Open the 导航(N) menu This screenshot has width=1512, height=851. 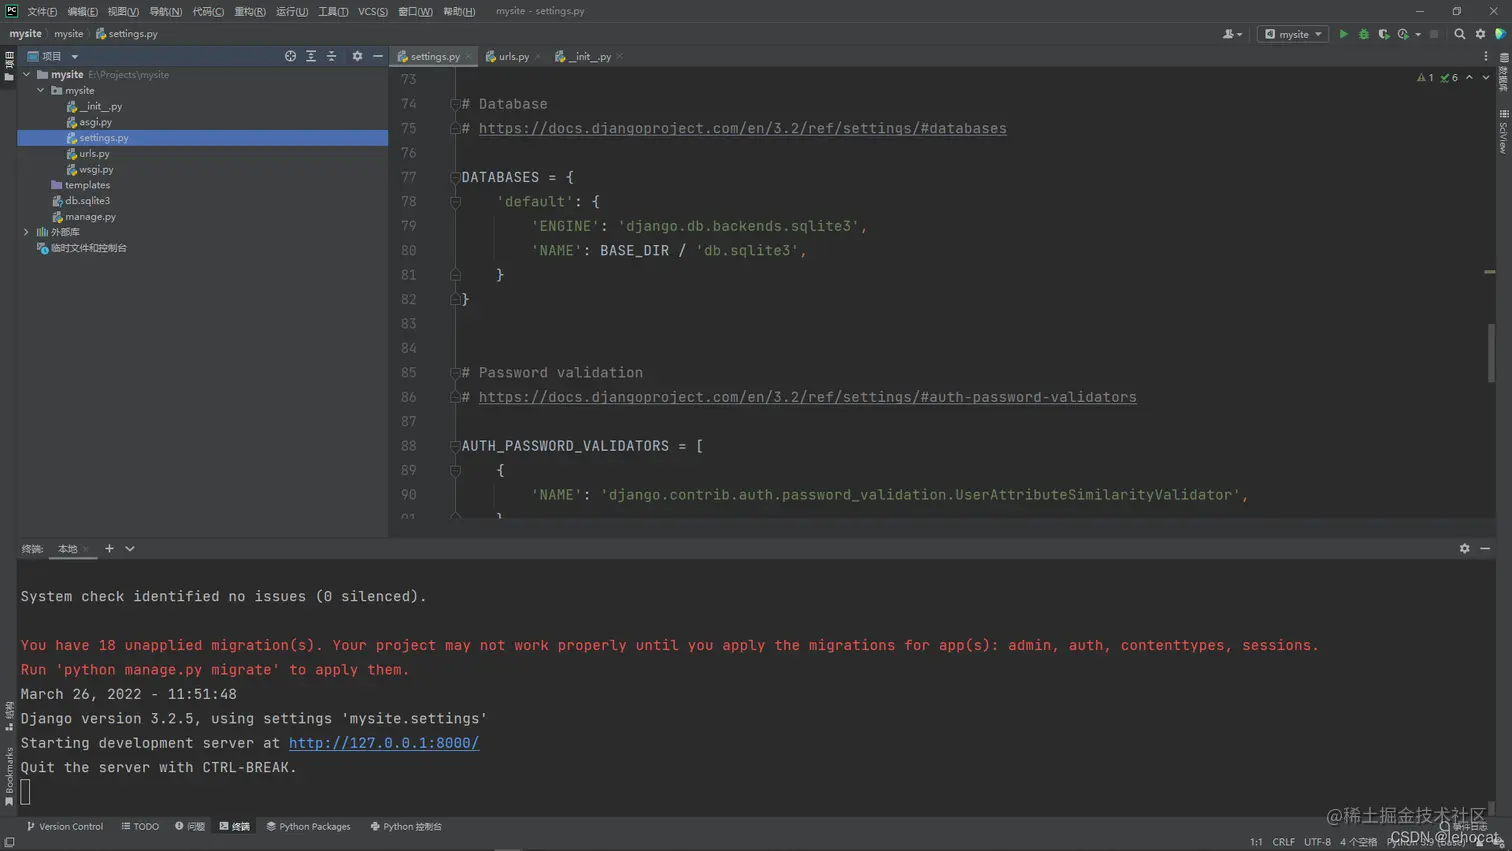tap(166, 12)
